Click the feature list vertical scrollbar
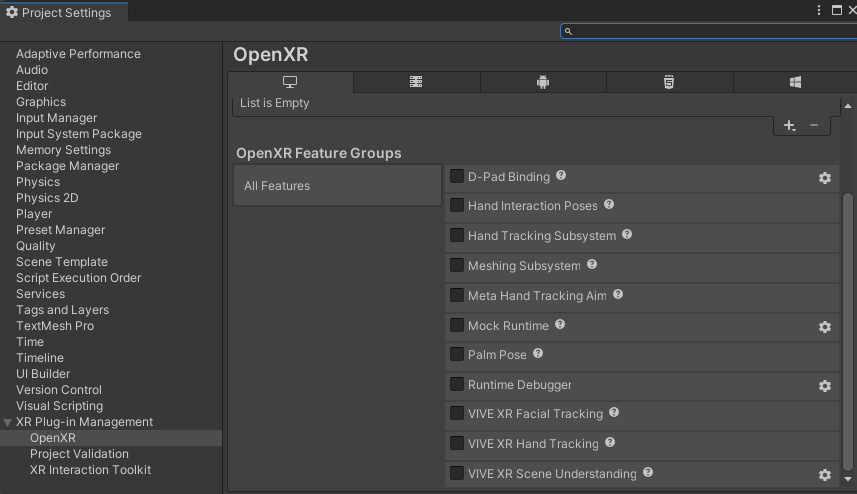Image resolution: width=857 pixels, height=494 pixels. tap(848, 331)
